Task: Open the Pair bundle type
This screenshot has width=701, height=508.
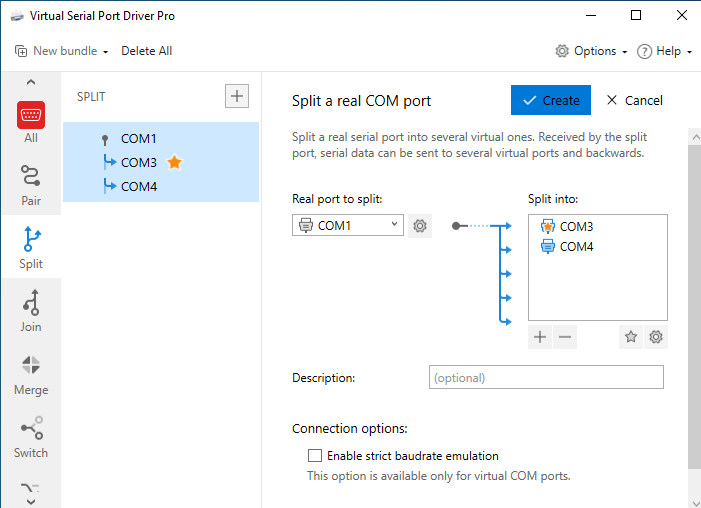Action: 31,185
